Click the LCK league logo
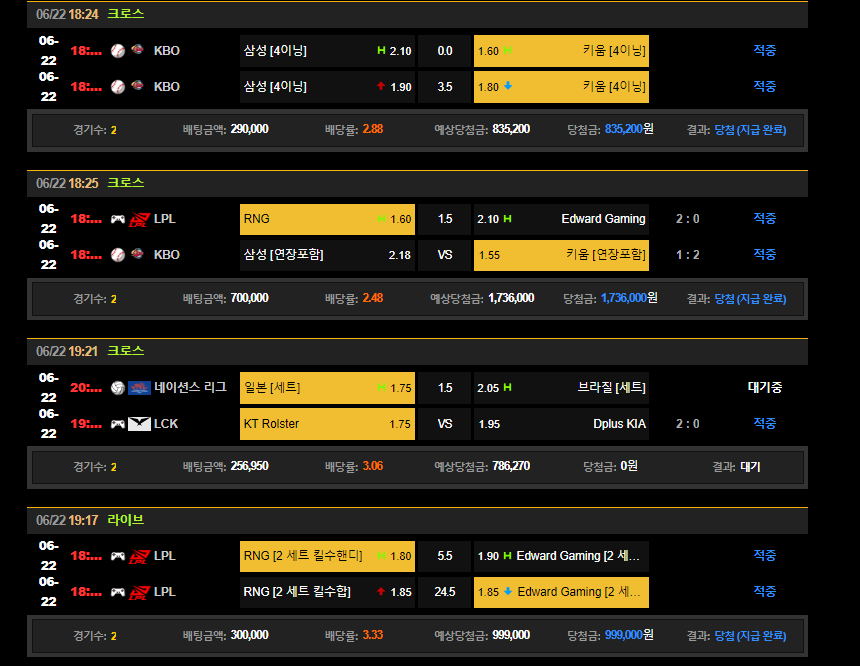Image resolution: width=860 pixels, height=666 pixels. [139, 424]
